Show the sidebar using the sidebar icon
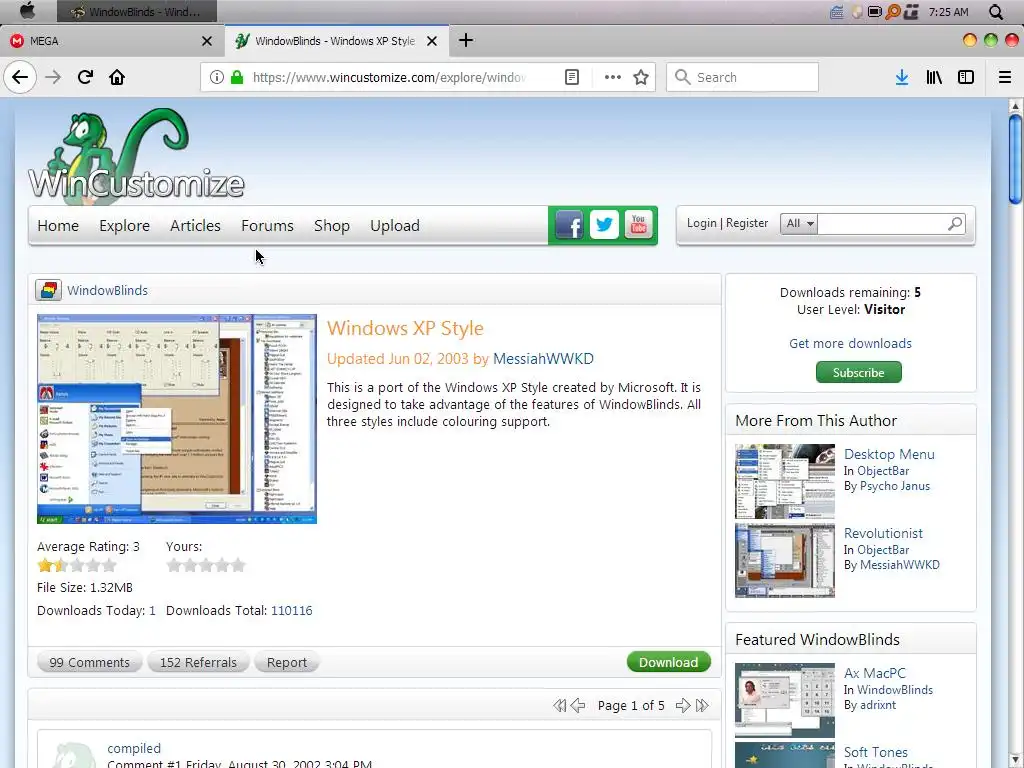Screen dimensions: 1024x768 coord(966,77)
